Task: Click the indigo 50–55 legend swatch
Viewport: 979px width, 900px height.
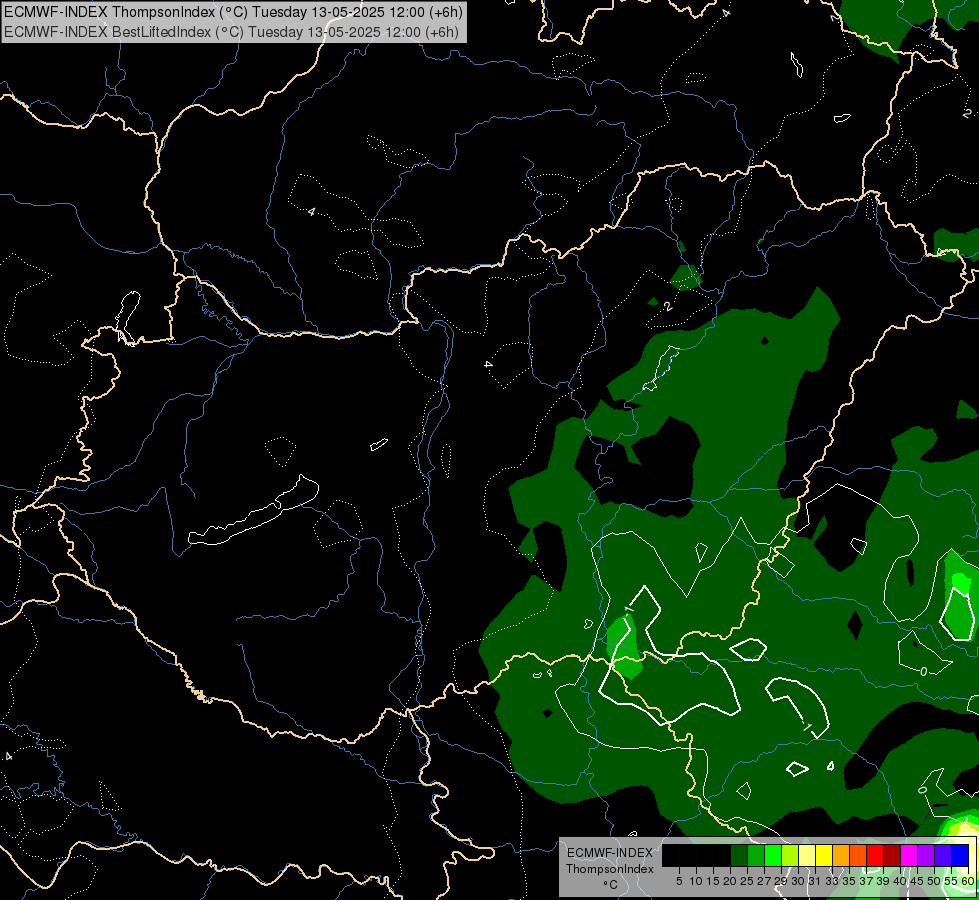Action: (x=943, y=855)
